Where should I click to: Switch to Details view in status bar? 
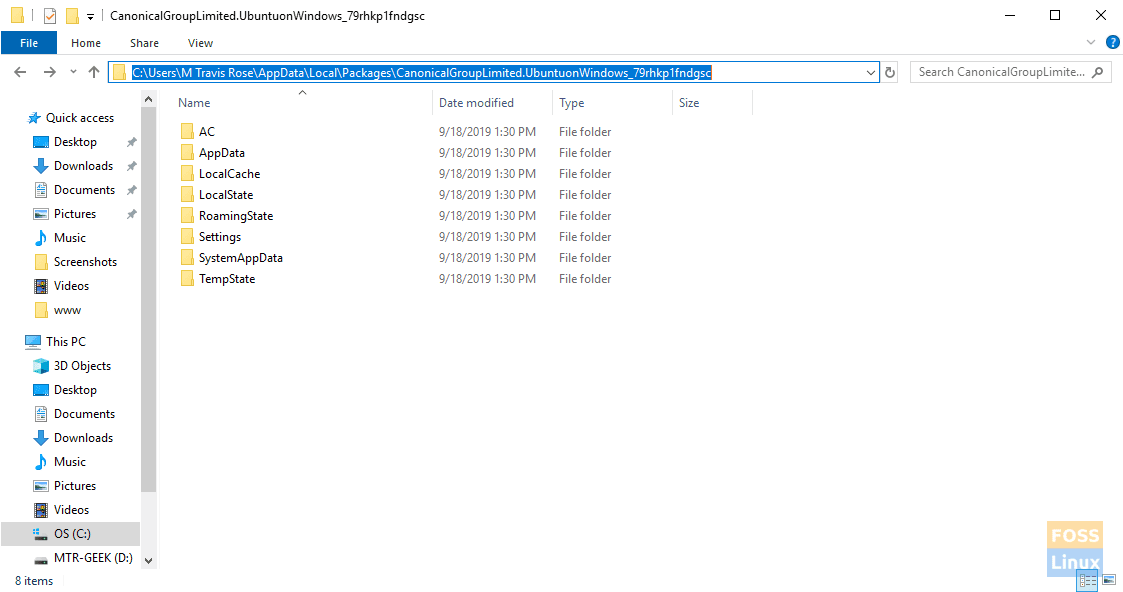1087,581
